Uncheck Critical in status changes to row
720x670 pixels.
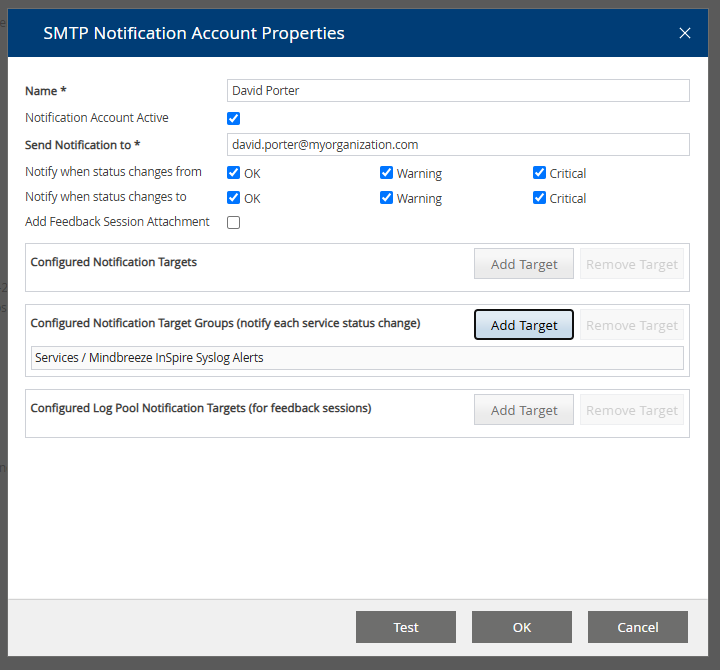pos(540,198)
